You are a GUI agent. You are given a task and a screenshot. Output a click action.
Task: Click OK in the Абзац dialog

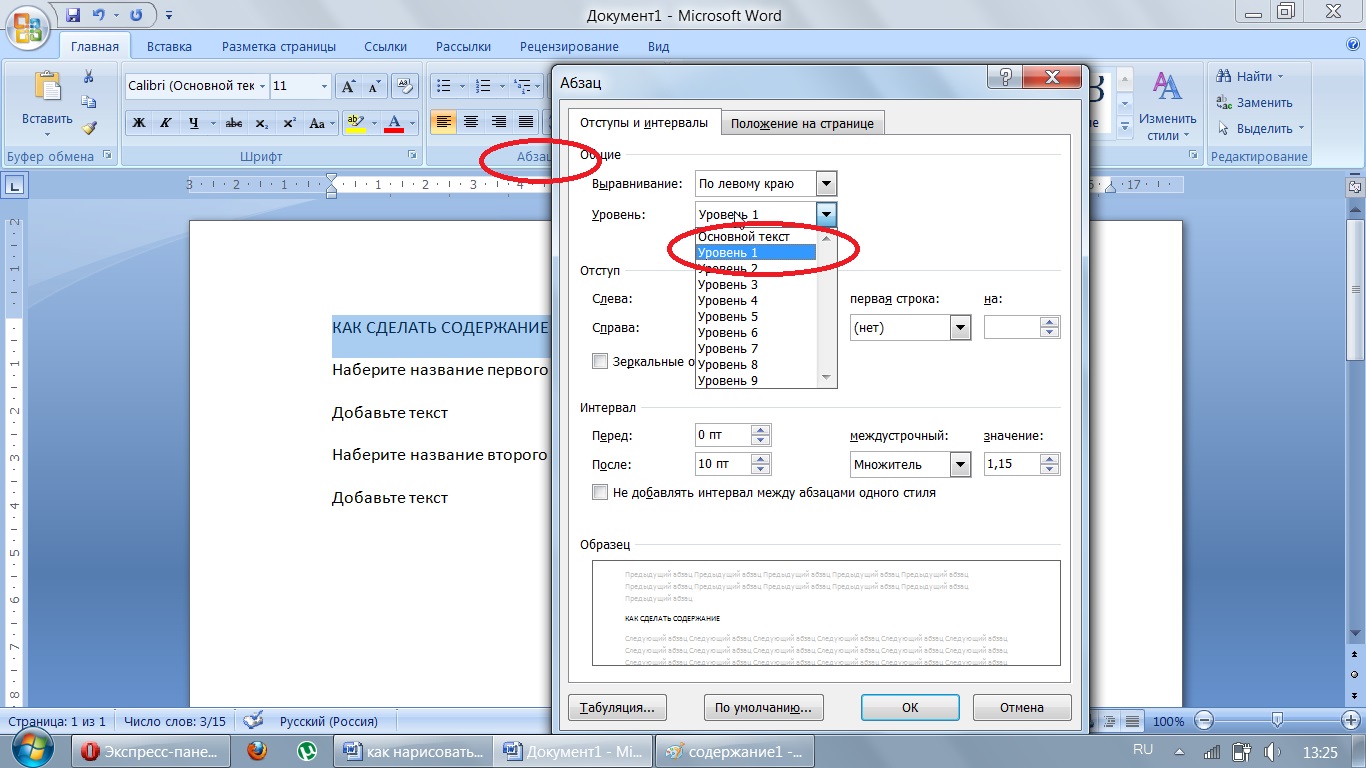(910, 707)
